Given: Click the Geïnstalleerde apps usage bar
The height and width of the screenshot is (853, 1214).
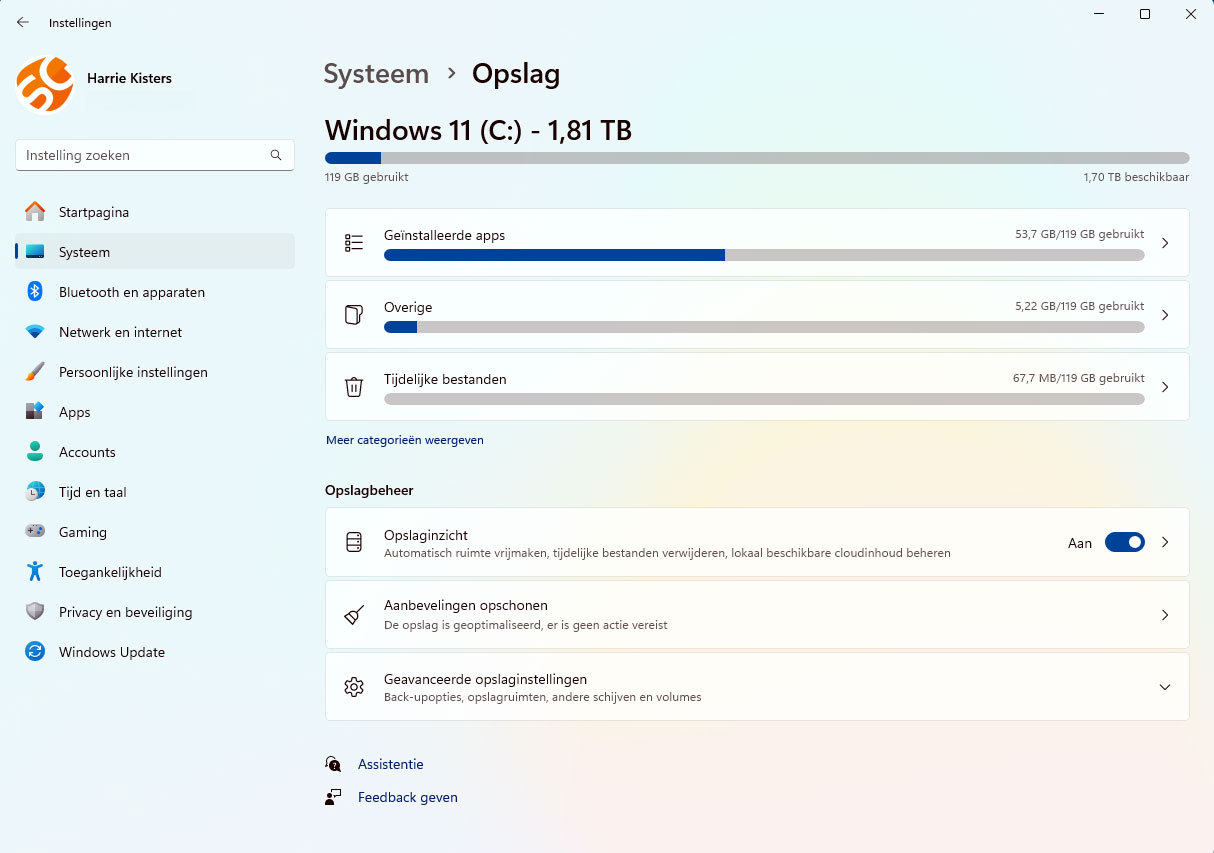Looking at the screenshot, I should 764,255.
